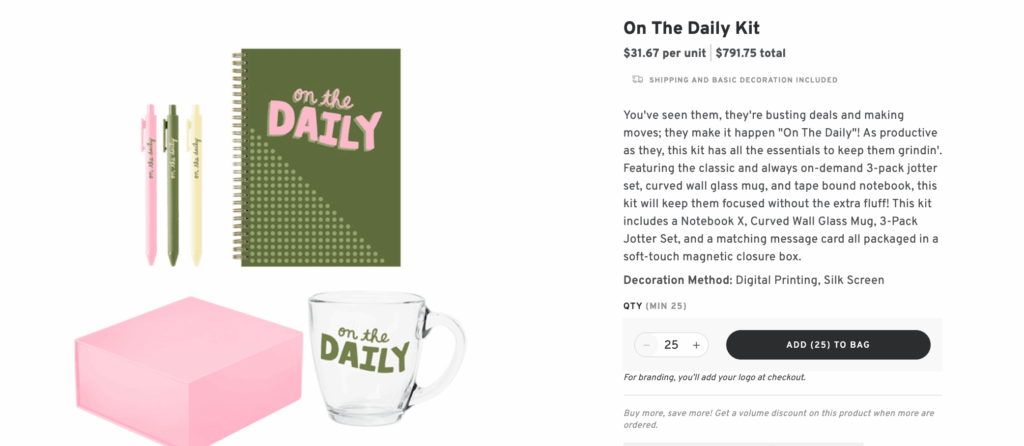Add 25 units to bag
The height and width of the screenshot is (446, 1024).
coord(828,345)
